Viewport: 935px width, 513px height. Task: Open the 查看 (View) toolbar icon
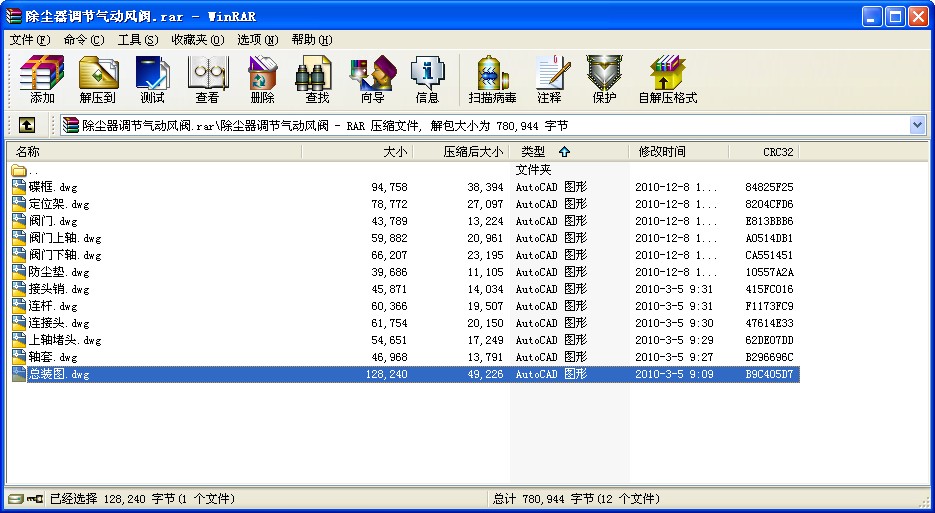pyautogui.click(x=208, y=79)
